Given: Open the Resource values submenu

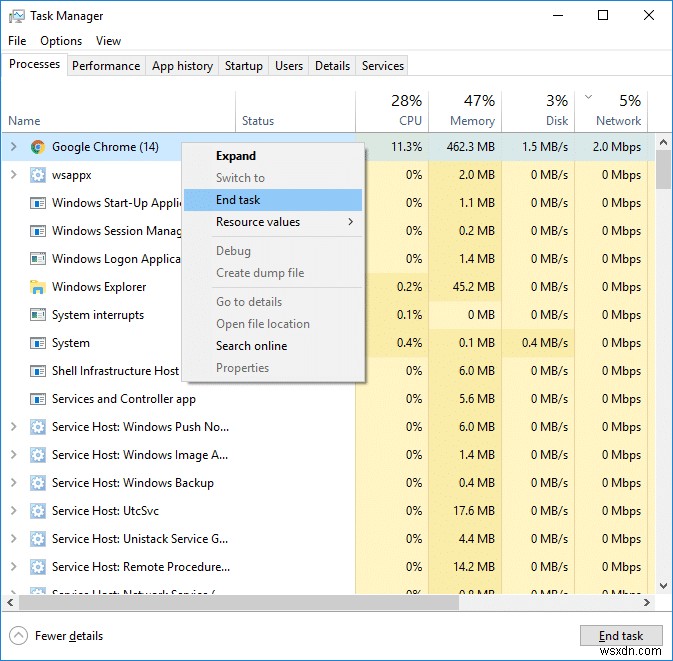Looking at the screenshot, I should click(x=273, y=222).
